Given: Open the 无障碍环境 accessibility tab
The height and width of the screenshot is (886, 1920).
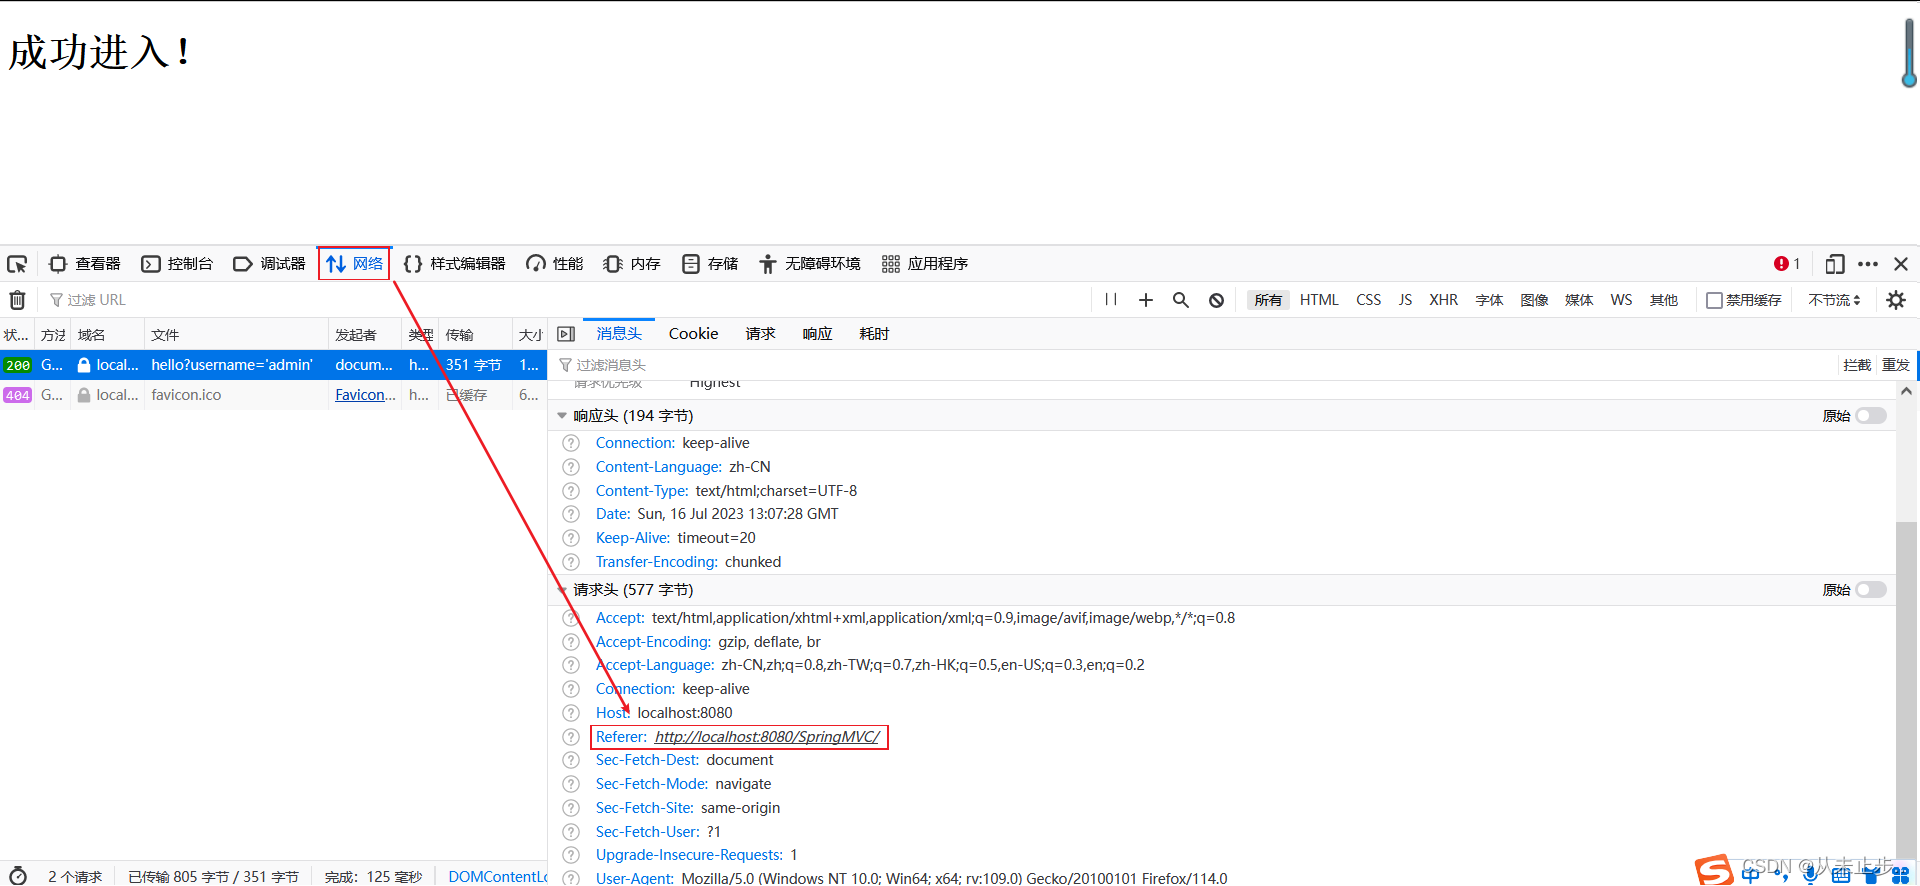Looking at the screenshot, I should (x=810, y=264).
